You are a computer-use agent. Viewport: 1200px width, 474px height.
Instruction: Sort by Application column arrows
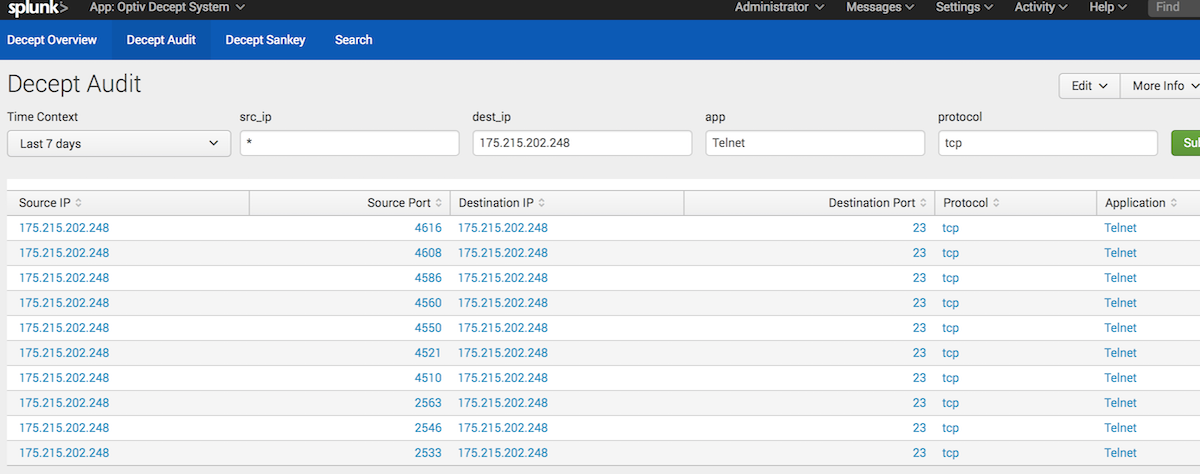pyautogui.click(x=1173, y=203)
